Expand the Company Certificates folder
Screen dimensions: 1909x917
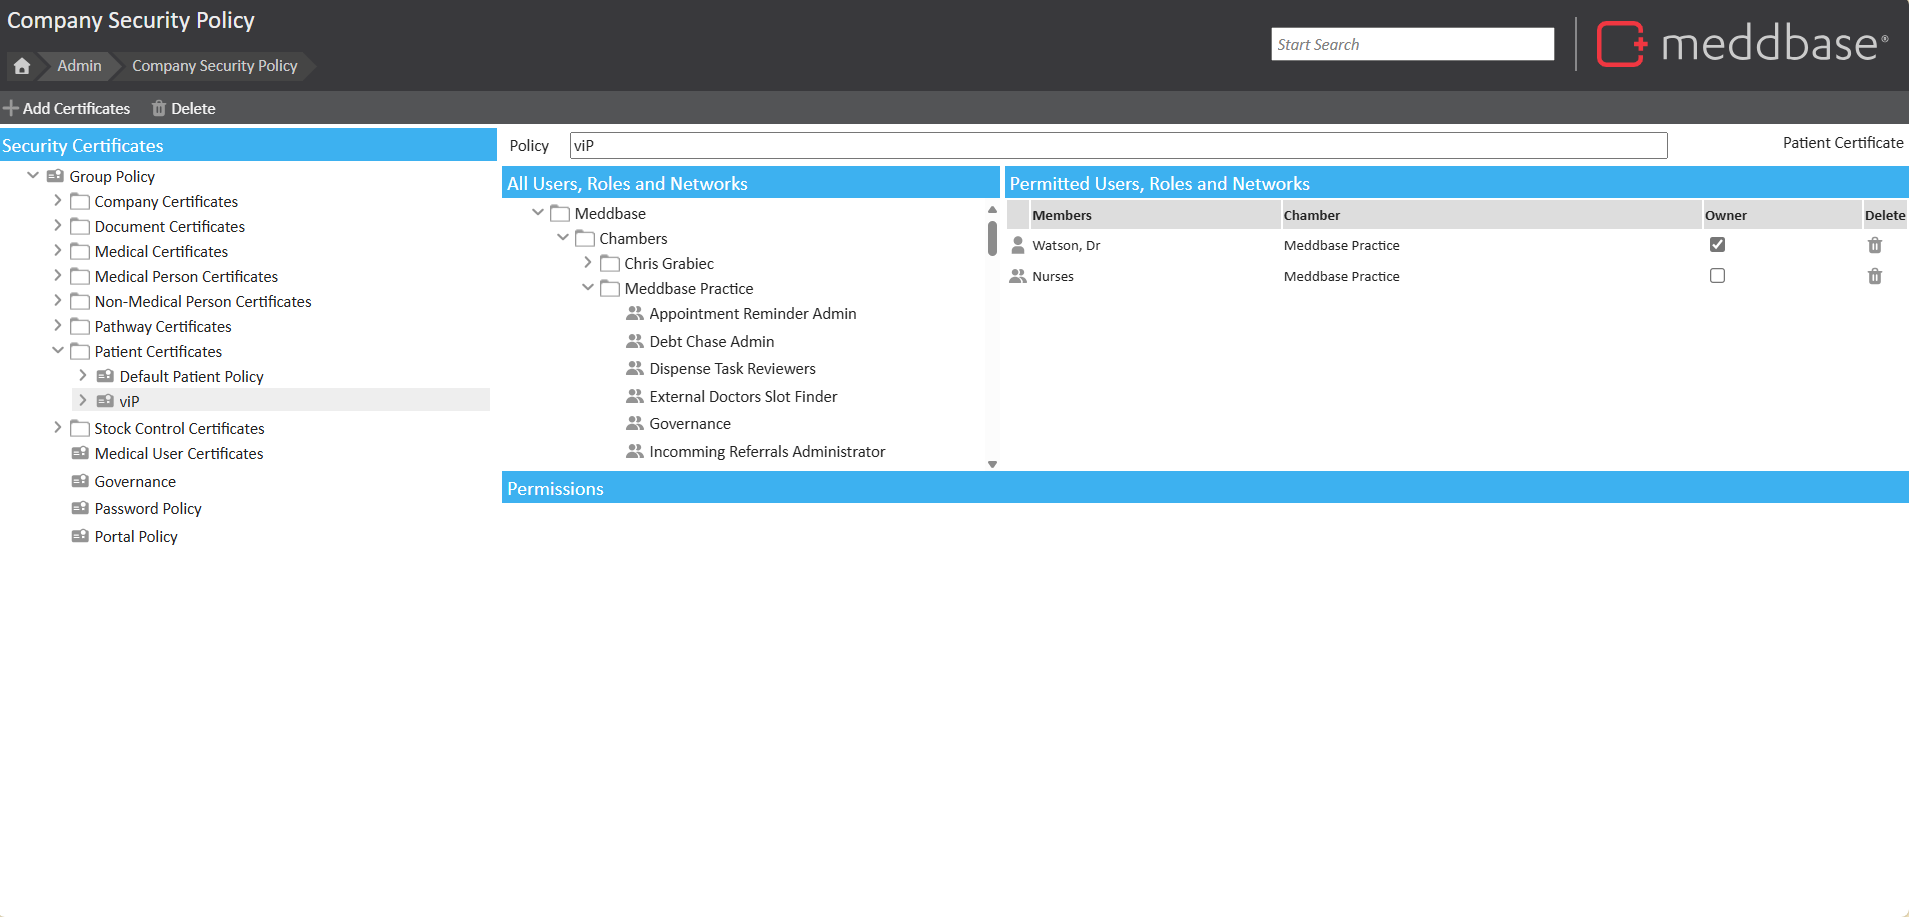58,201
